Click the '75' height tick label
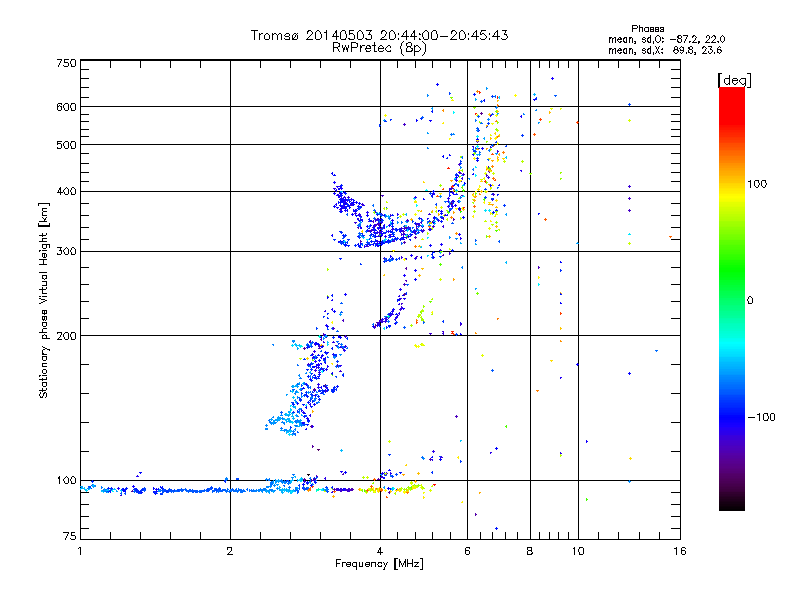The height and width of the screenshot is (600, 800). (70, 536)
